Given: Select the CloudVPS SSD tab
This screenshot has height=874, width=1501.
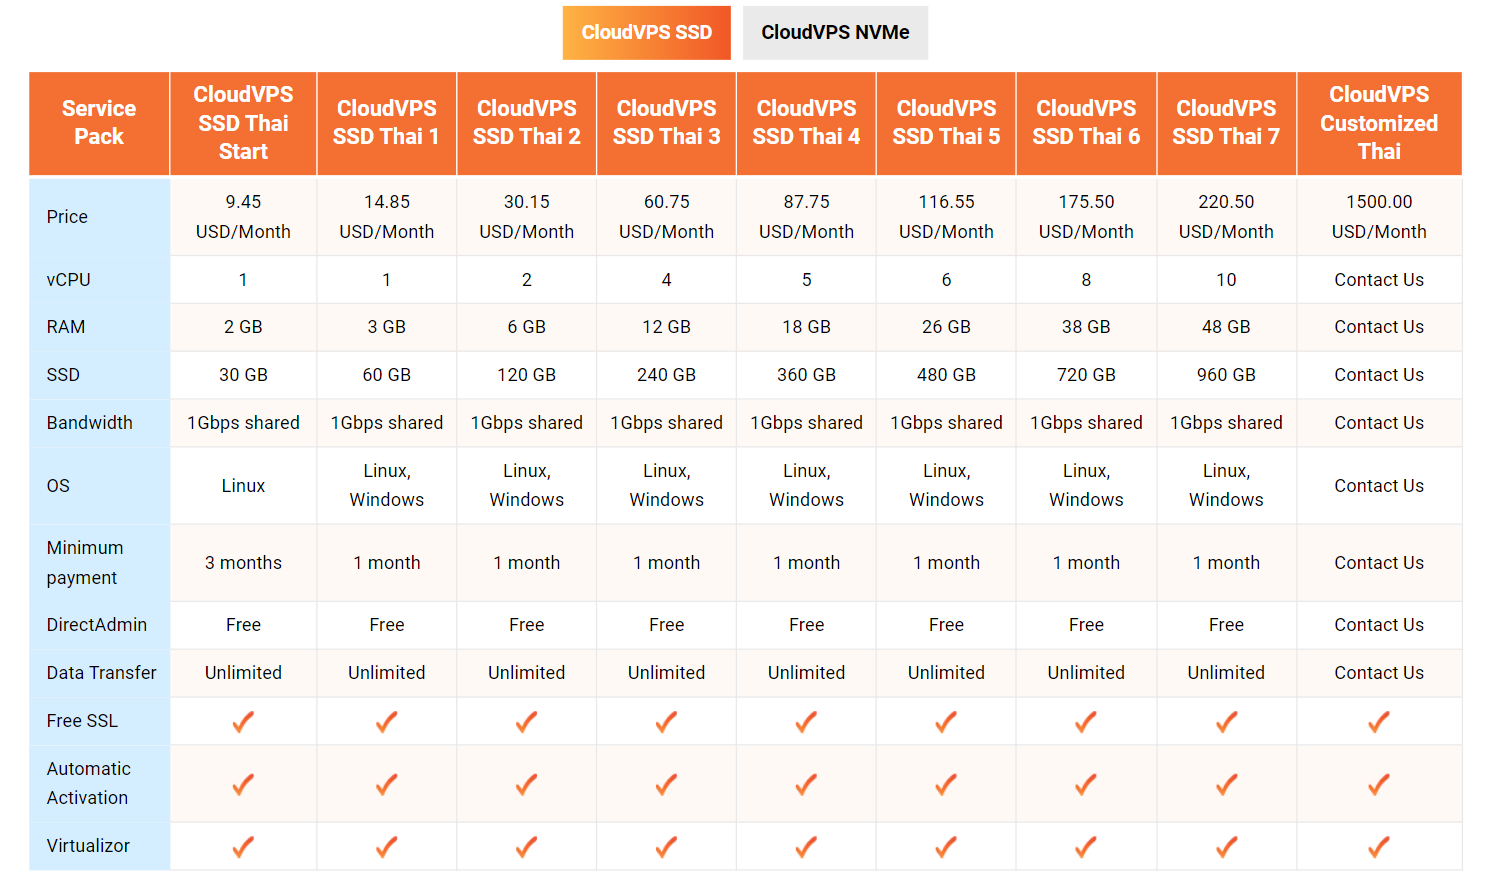Looking at the screenshot, I should 646,32.
